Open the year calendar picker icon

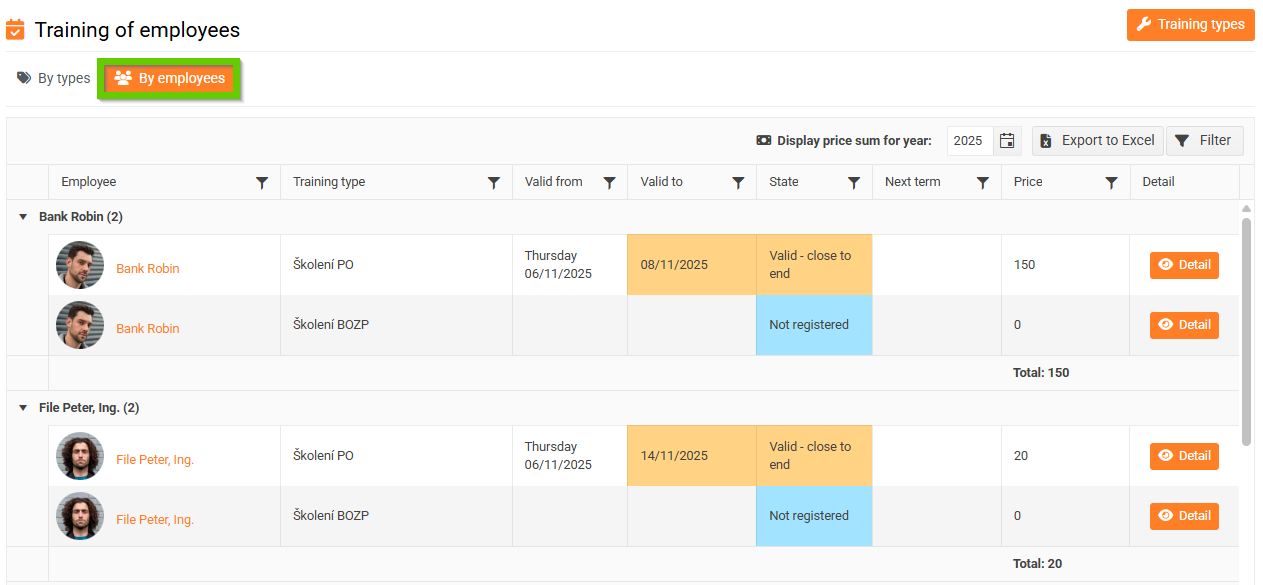coord(1007,141)
